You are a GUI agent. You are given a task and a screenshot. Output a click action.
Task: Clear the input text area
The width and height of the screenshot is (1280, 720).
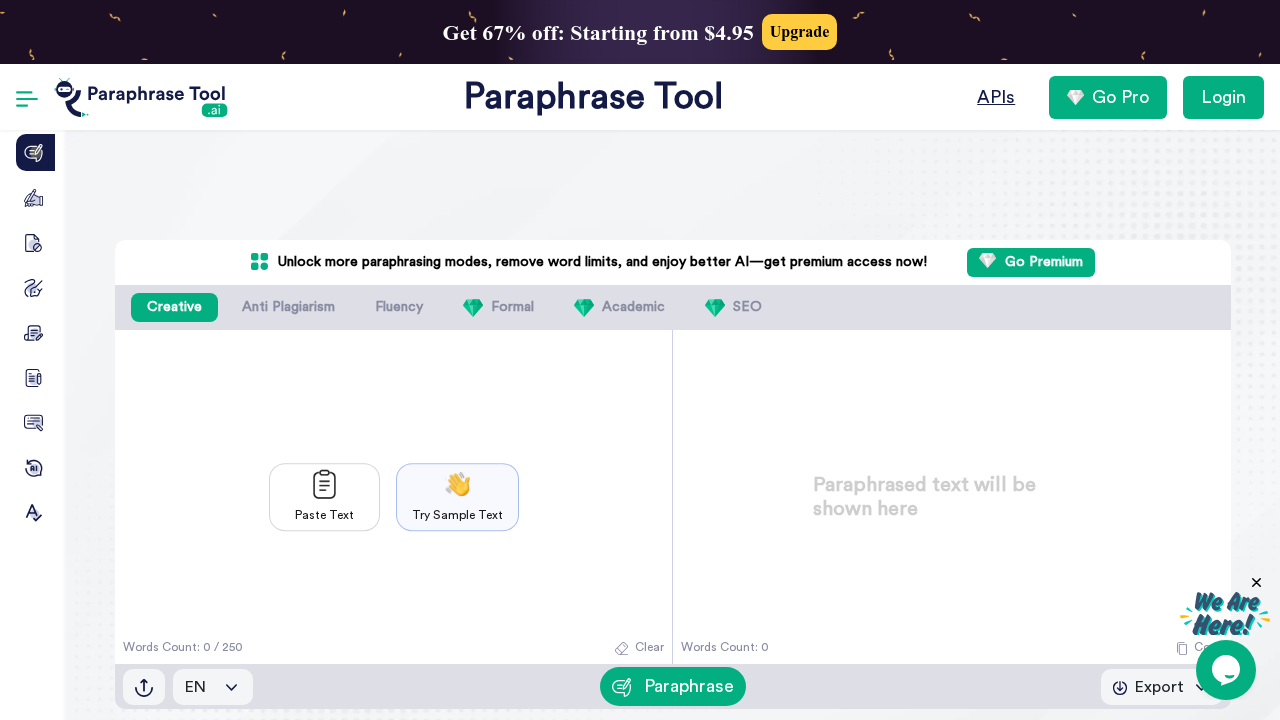(639, 647)
